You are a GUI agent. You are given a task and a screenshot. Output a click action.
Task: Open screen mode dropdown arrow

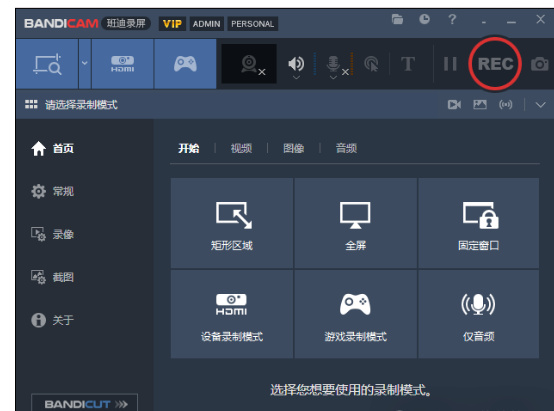click(85, 64)
